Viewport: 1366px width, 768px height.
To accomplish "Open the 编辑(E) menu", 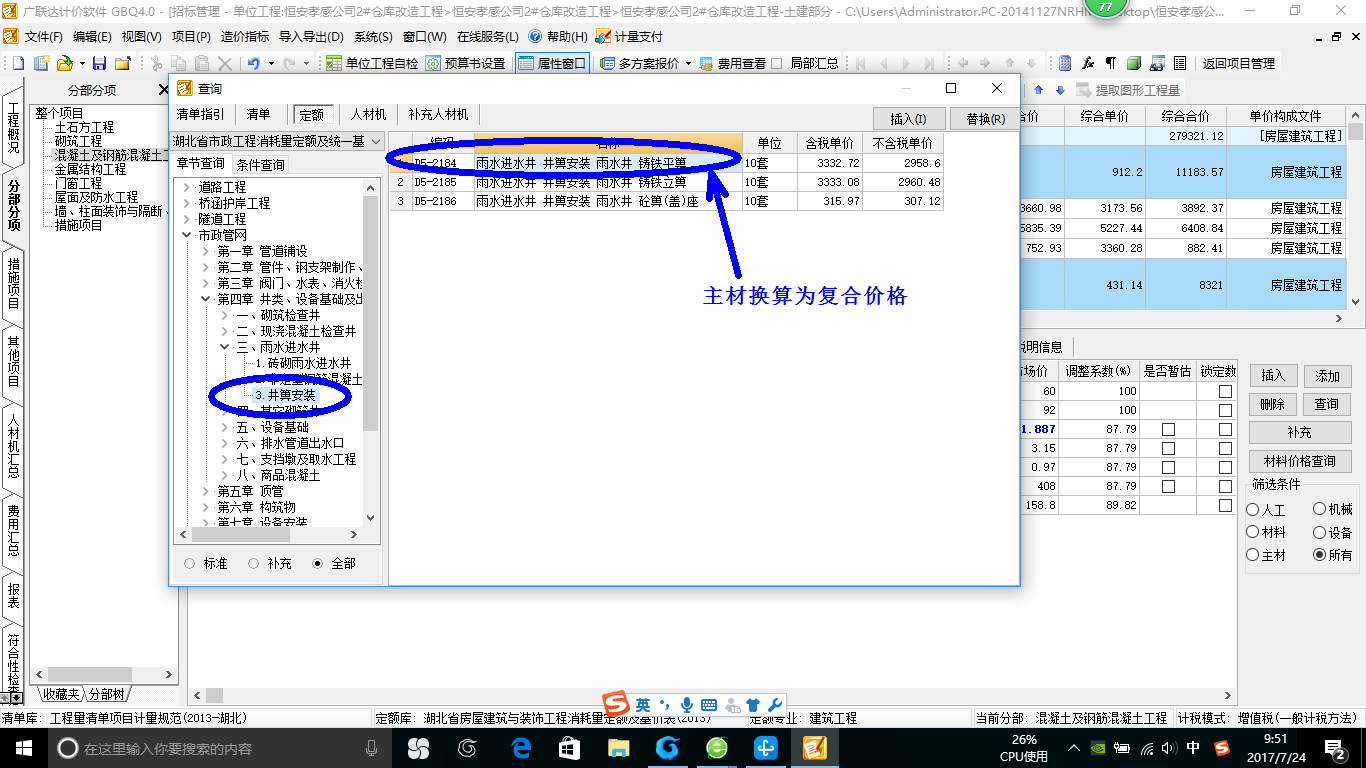I will click(x=92, y=36).
